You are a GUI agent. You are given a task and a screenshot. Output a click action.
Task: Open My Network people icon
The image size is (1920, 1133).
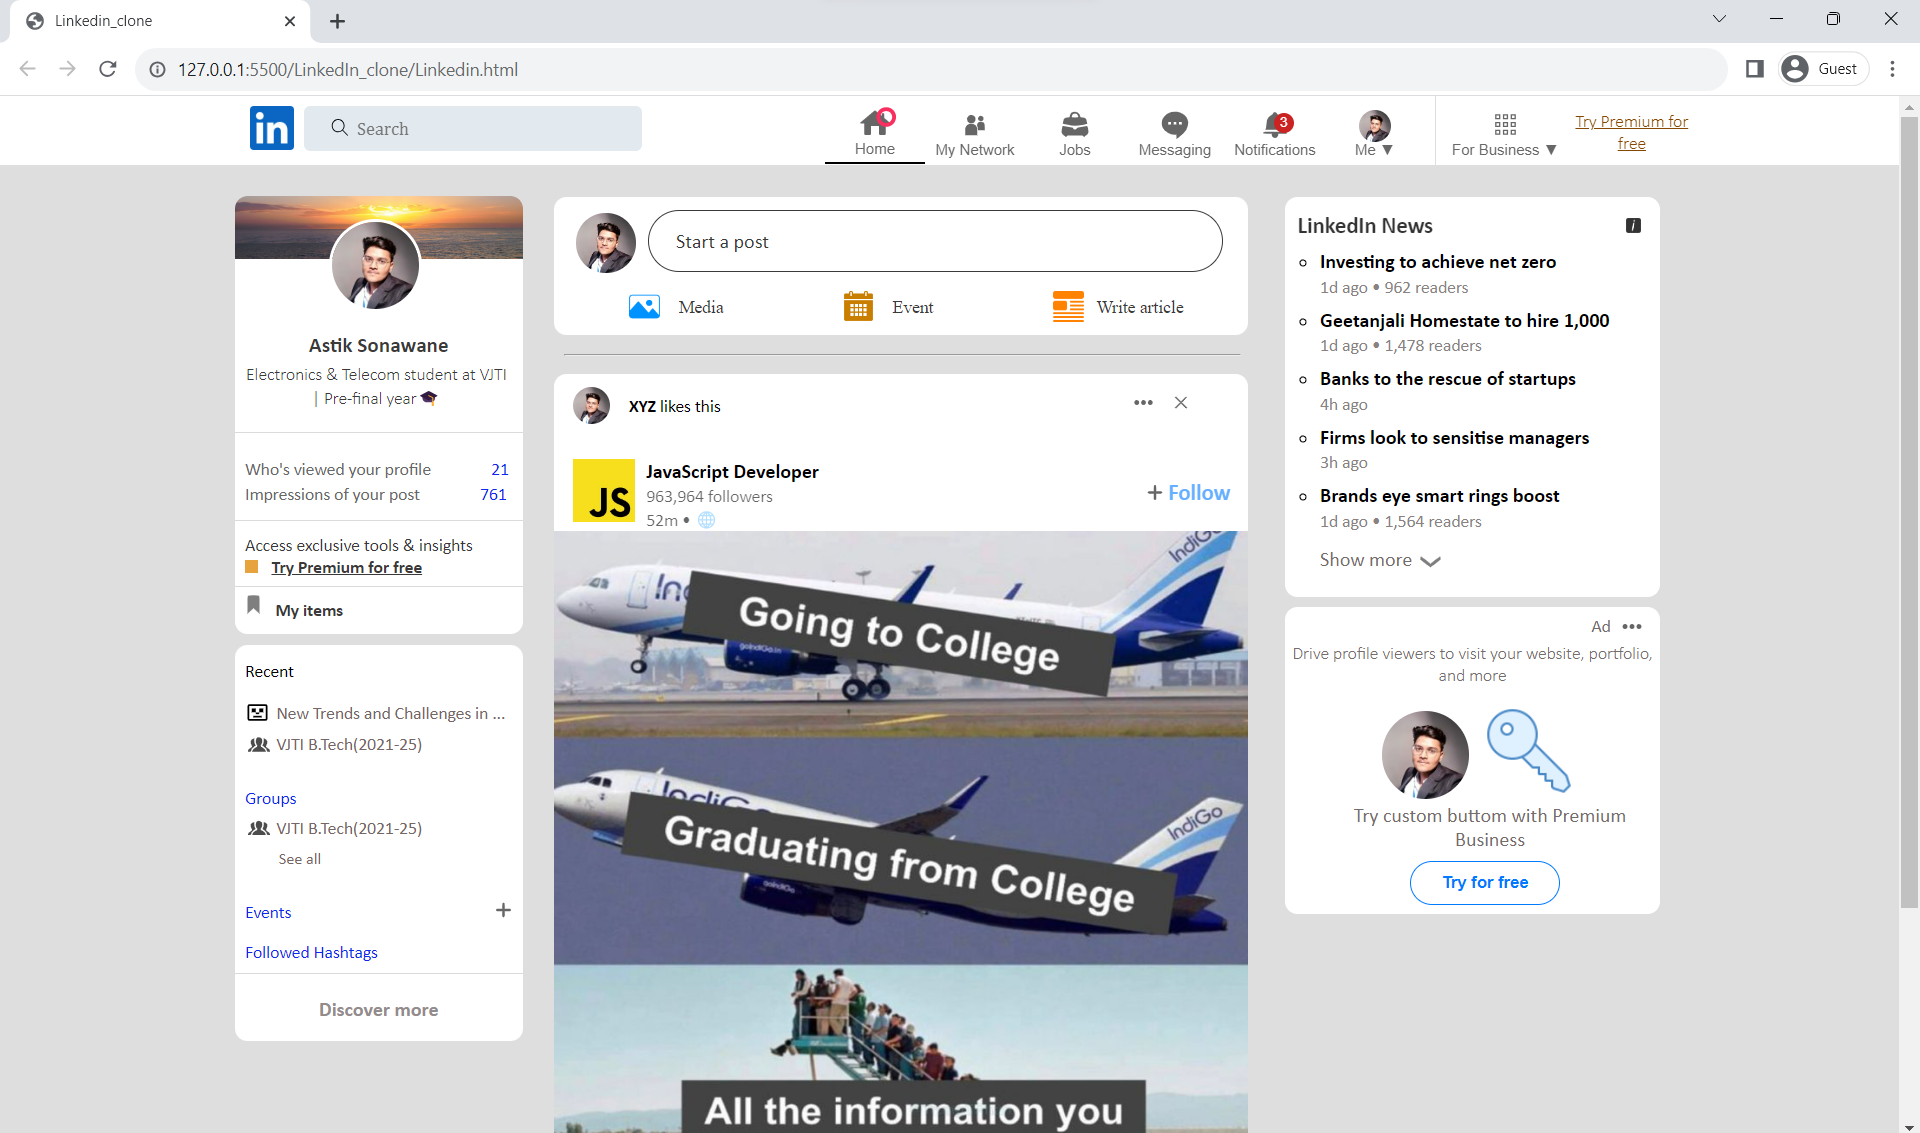974,124
